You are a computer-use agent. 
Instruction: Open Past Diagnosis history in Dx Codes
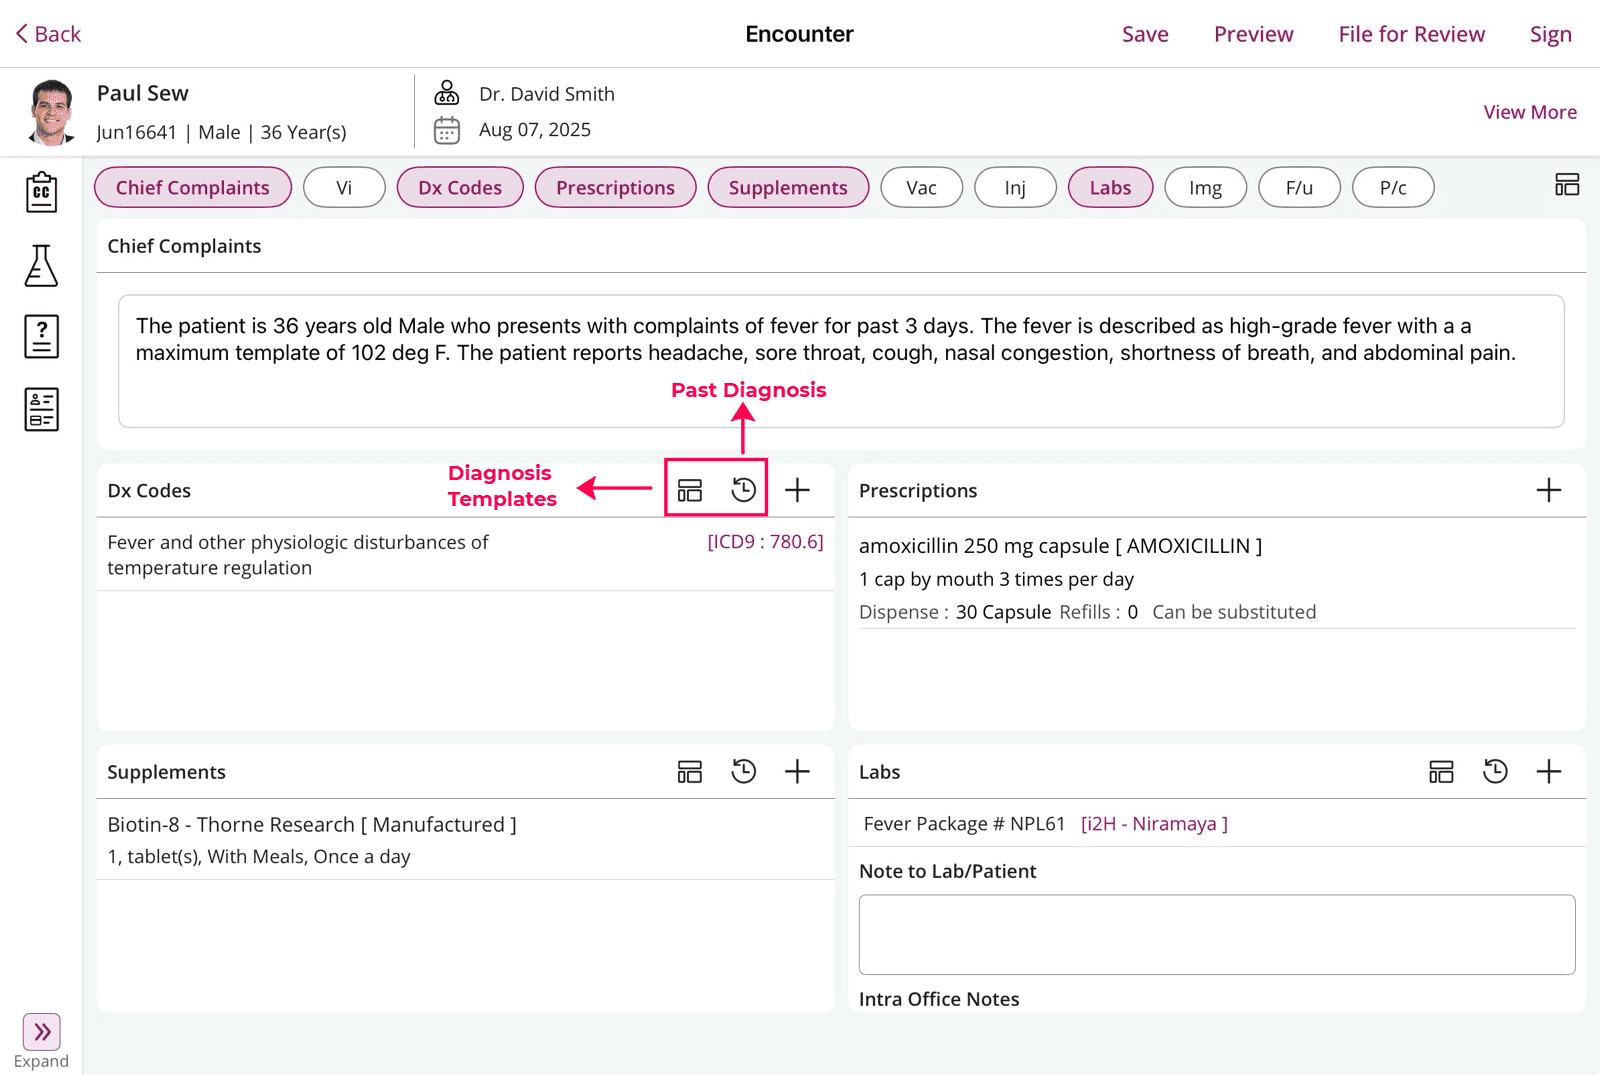pyautogui.click(x=743, y=490)
